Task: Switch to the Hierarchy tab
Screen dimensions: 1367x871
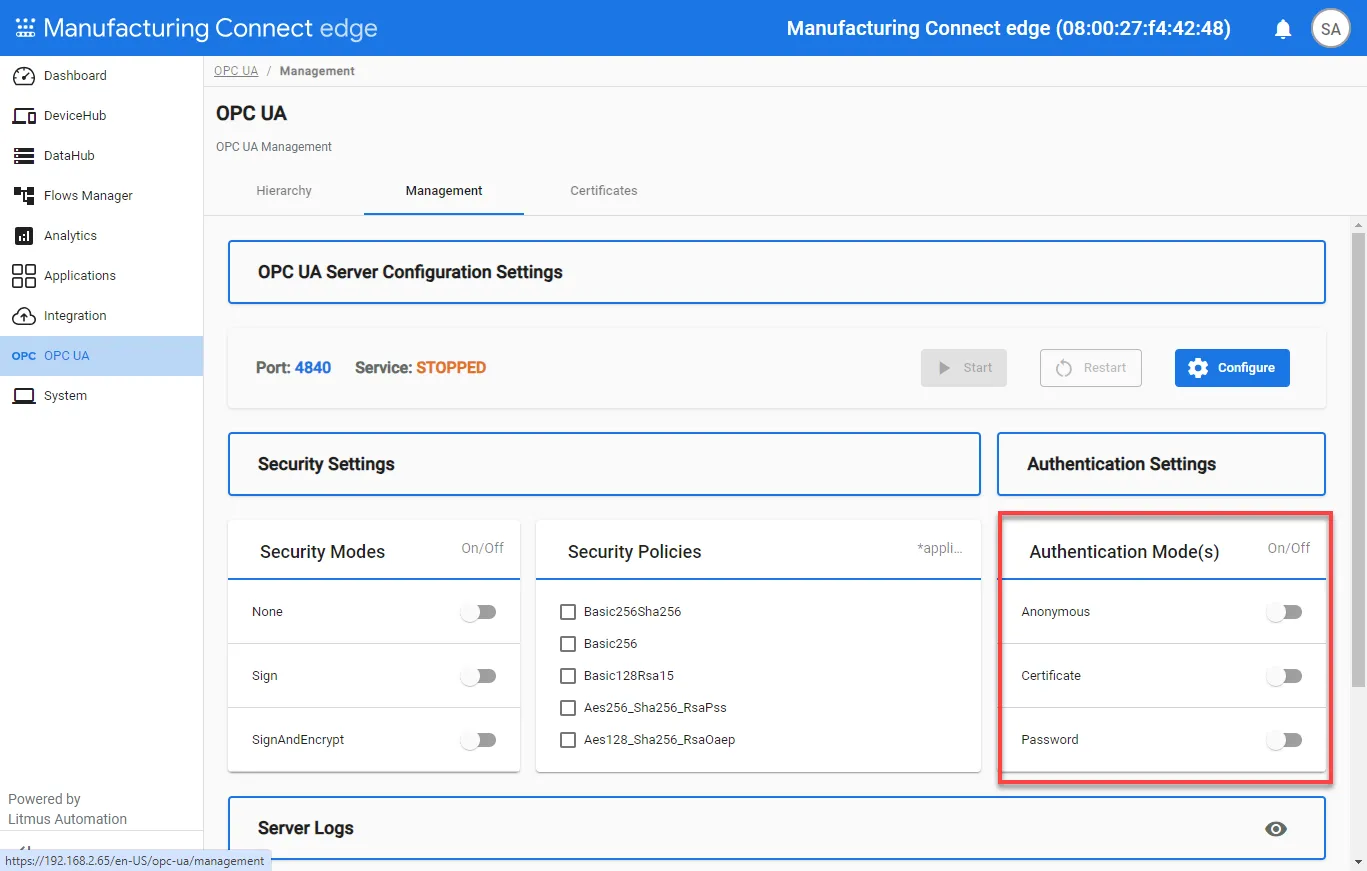Action: point(284,191)
